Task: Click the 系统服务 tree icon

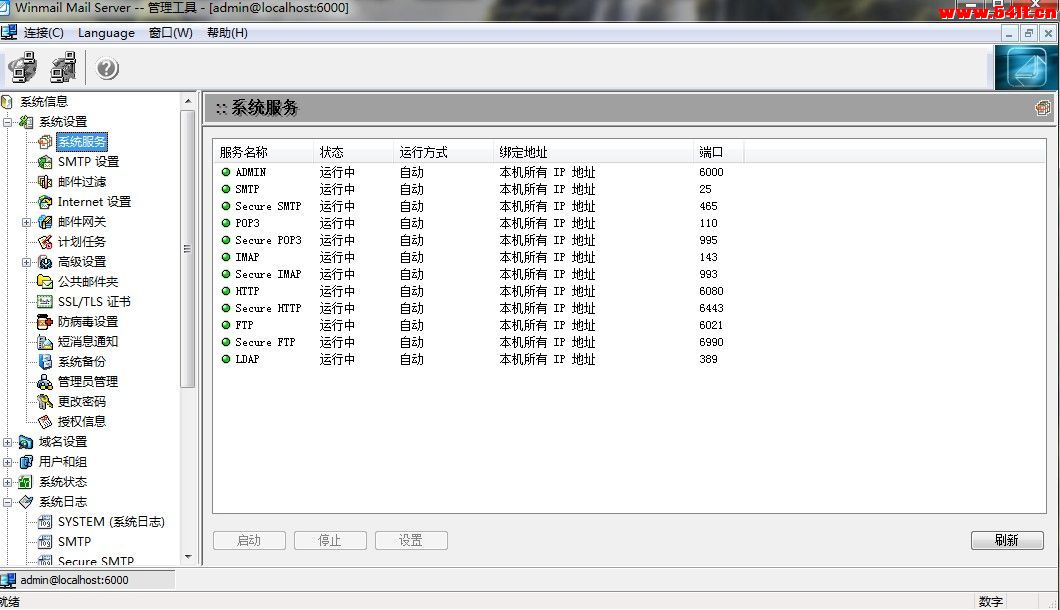Action: [45, 142]
